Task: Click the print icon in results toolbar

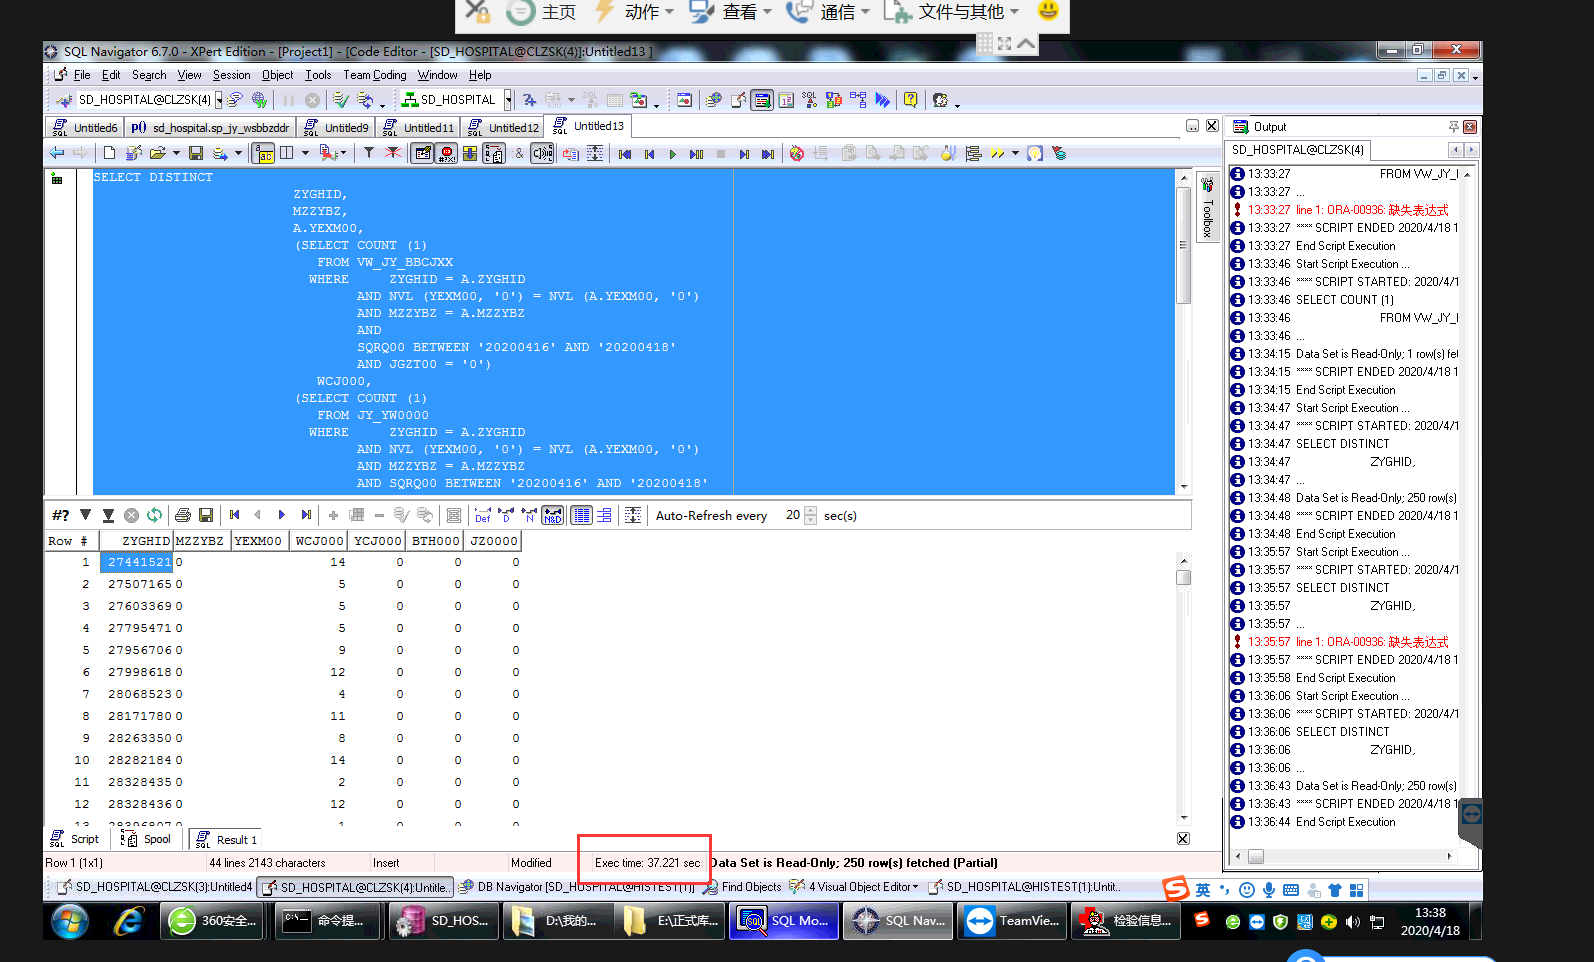Action: pos(182,515)
